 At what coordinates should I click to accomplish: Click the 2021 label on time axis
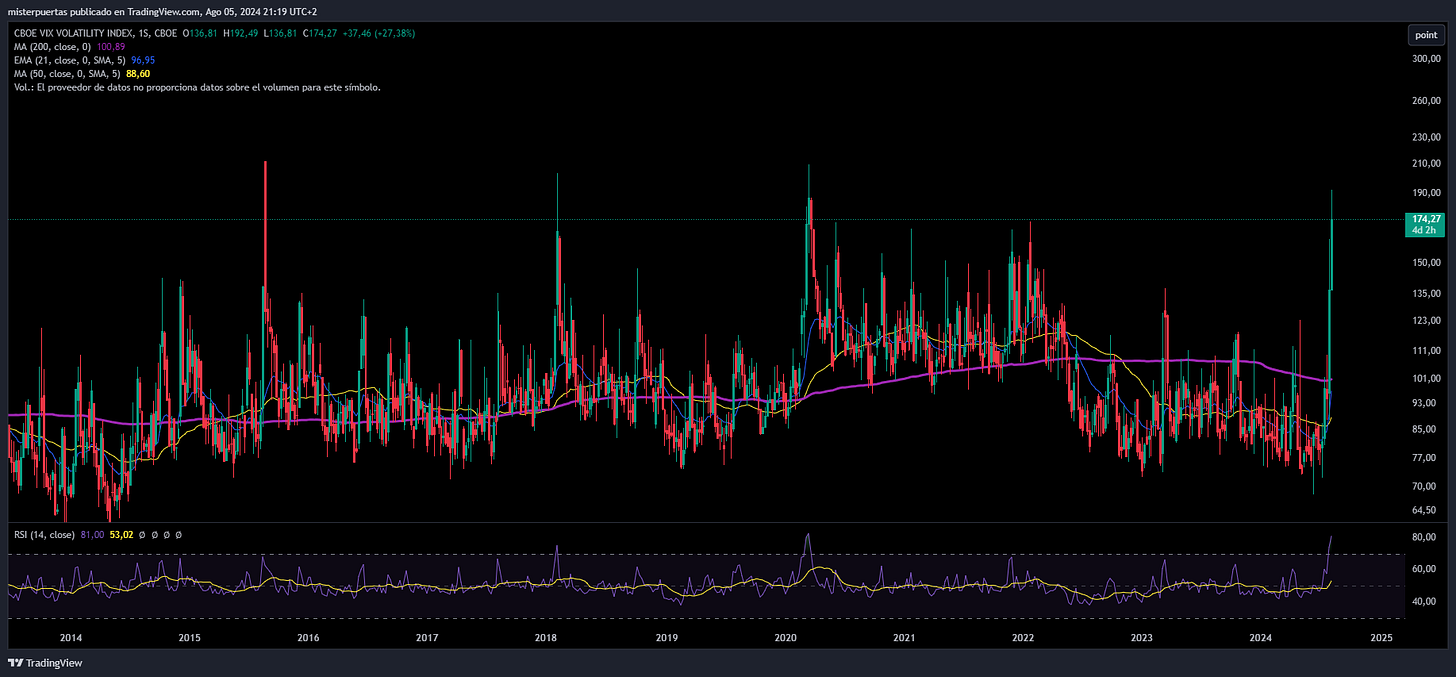pyautogui.click(x=904, y=637)
